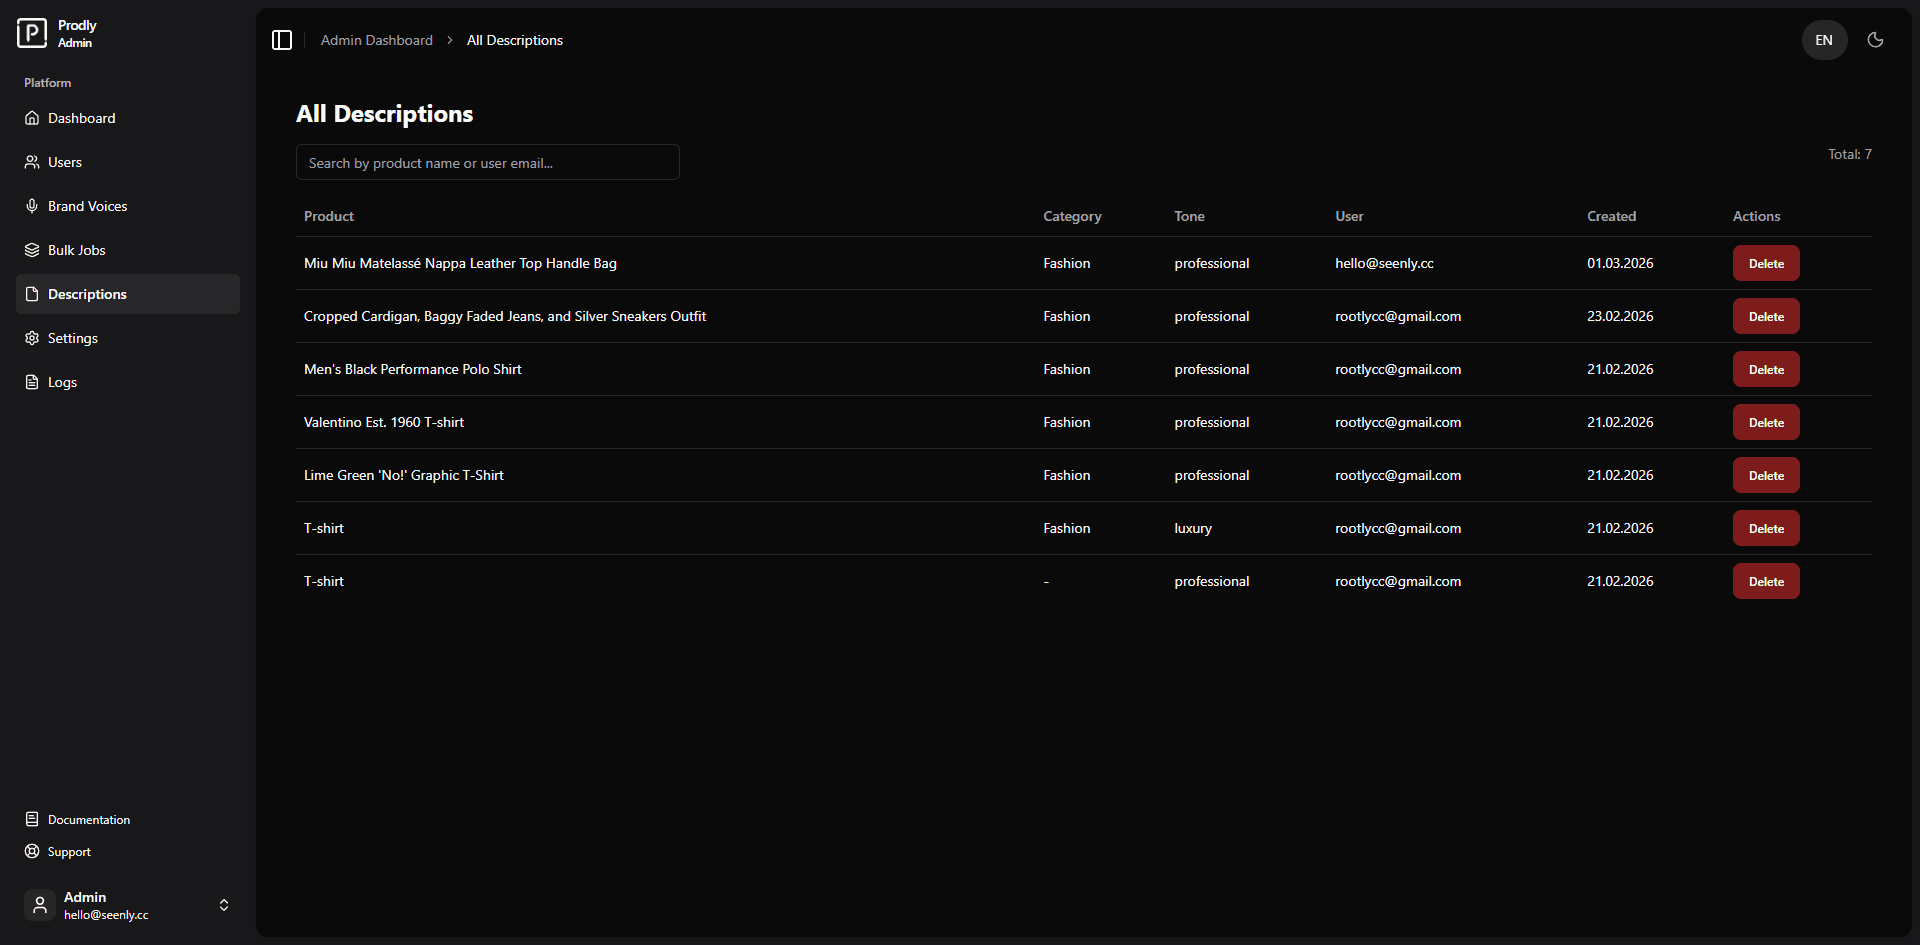The width and height of the screenshot is (1920, 945).
Task: Delete the luxury tone T-shirt entry
Action: click(x=1765, y=529)
